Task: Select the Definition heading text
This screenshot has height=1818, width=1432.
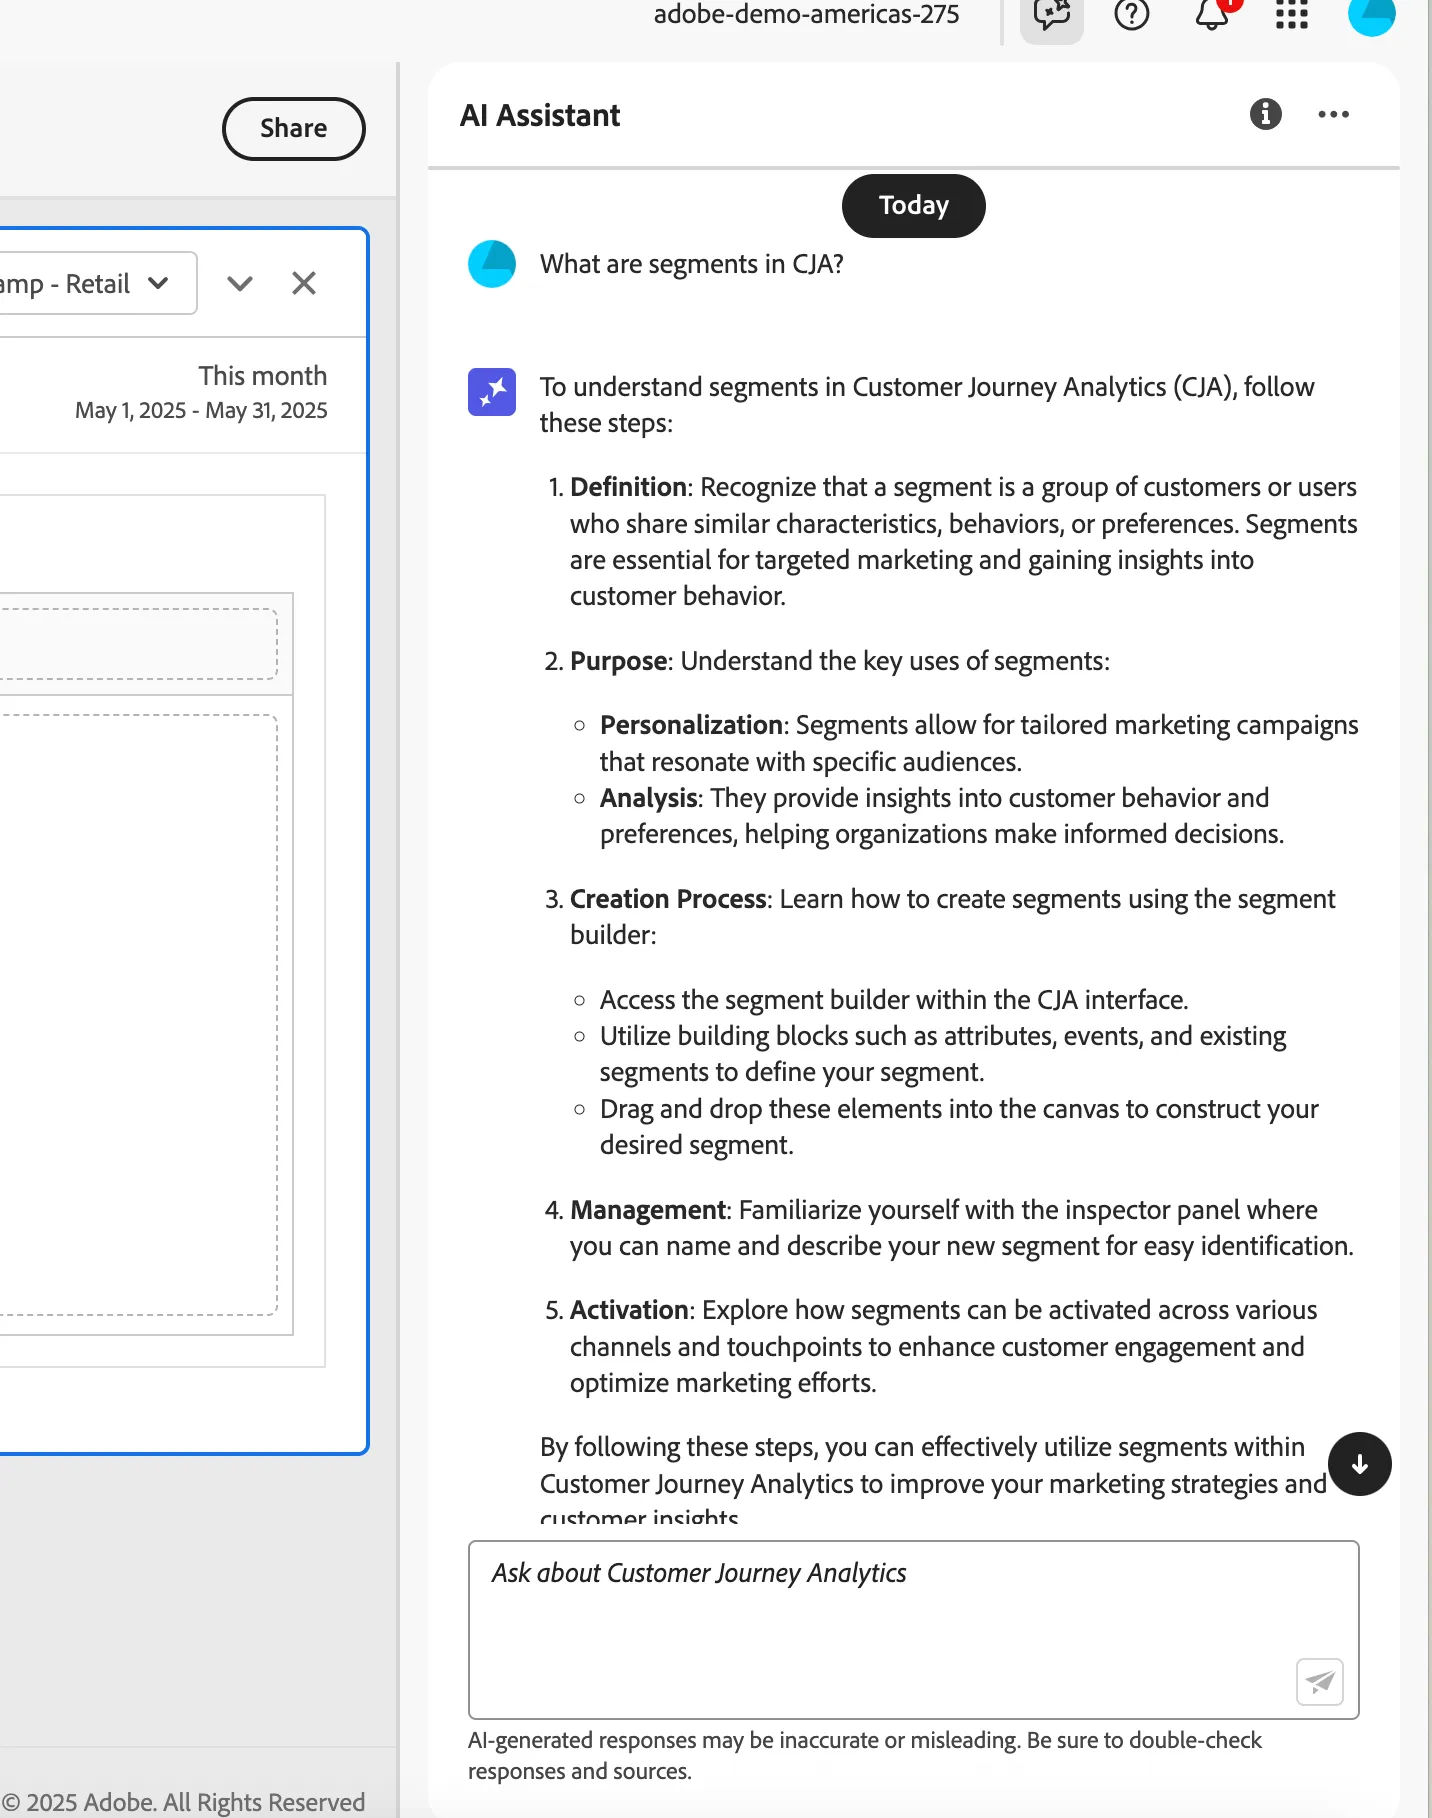Action: tap(628, 487)
